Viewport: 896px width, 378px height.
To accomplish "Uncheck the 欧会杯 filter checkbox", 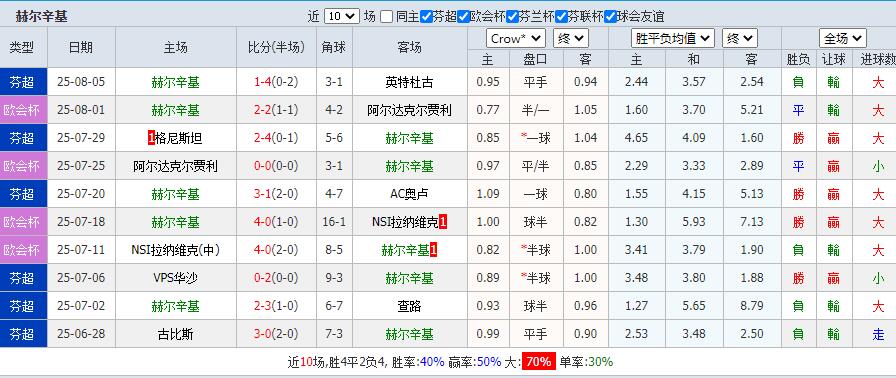I will pyautogui.click(x=463, y=17).
